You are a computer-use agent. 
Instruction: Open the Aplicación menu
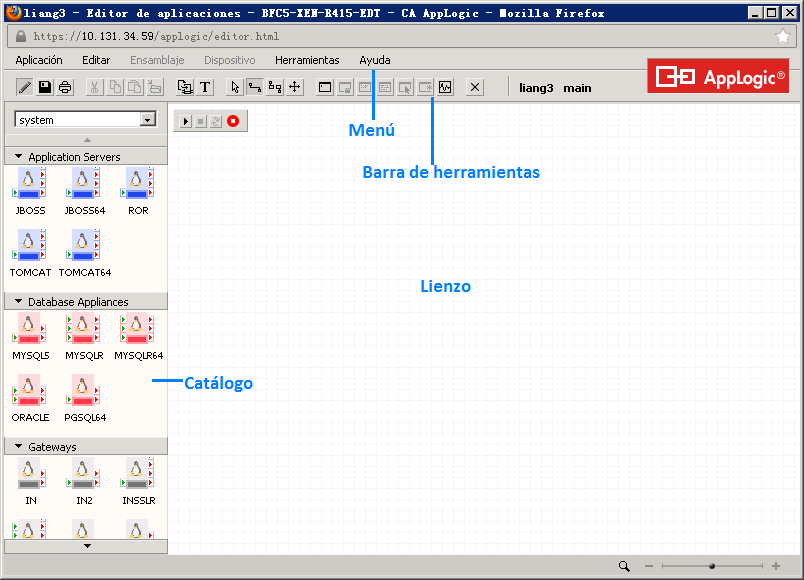click(x=39, y=60)
